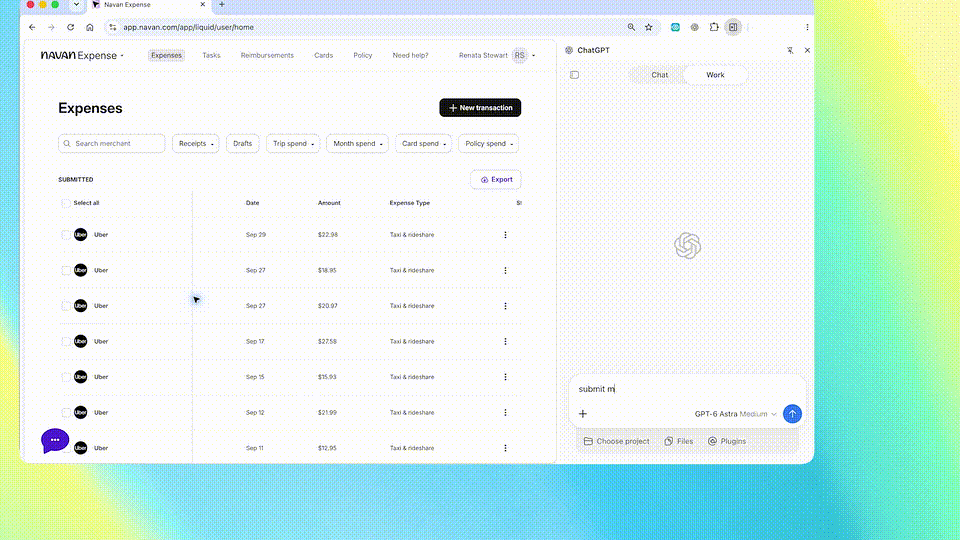This screenshot has width=960, height=540.
Task: Toggle the ChatGPT sidebar panel icon
Action: point(574,75)
